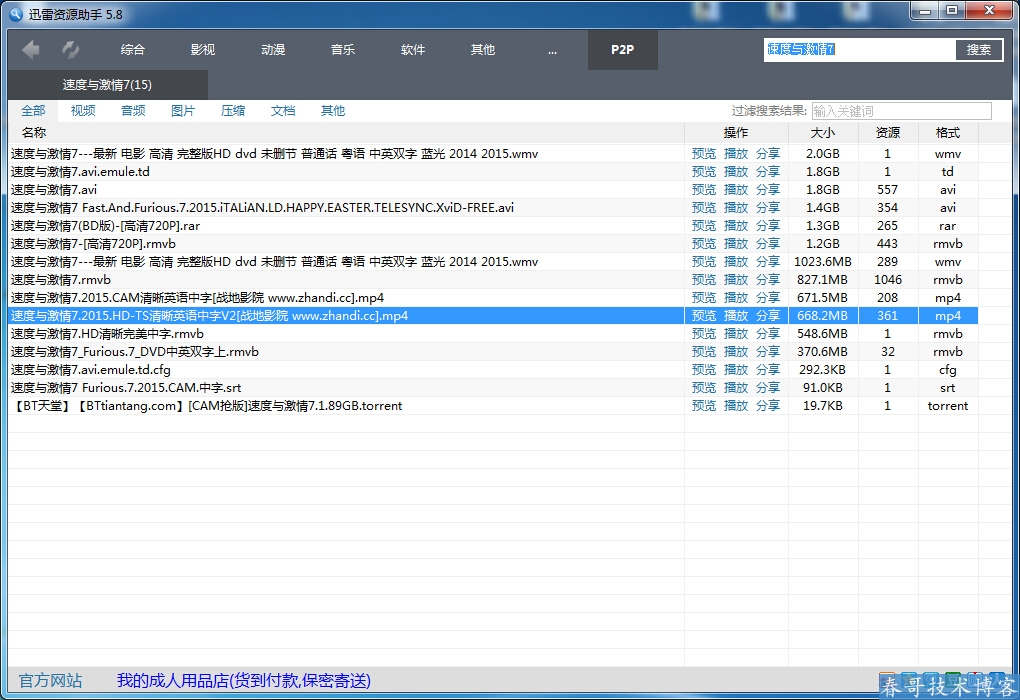Click 预览 for 速度与激情7.rmvb row
1020x700 pixels.
coord(704,280)
